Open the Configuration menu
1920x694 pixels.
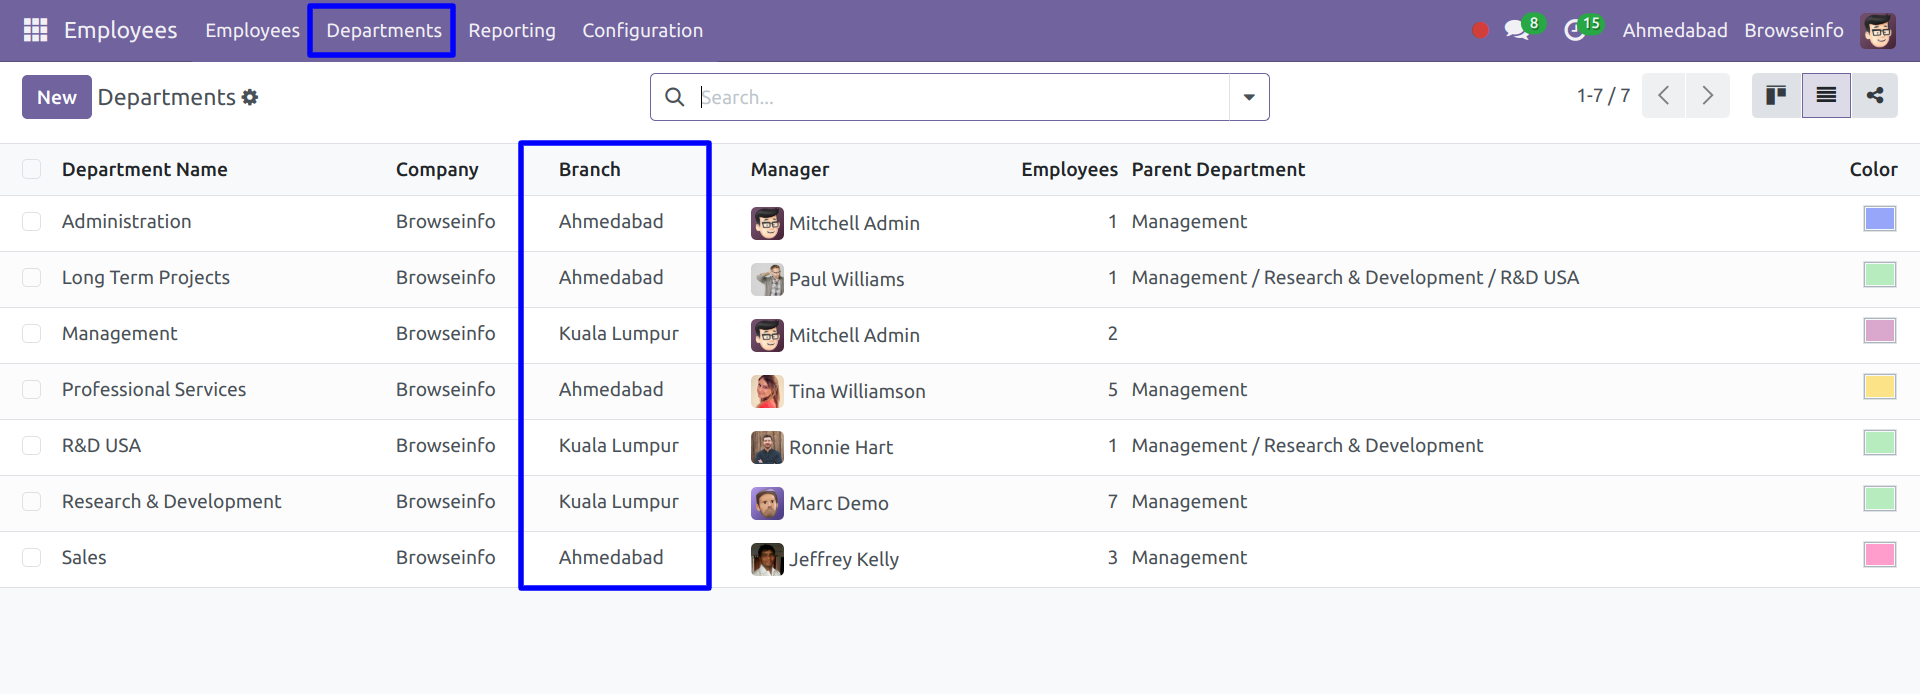(642, 30)
